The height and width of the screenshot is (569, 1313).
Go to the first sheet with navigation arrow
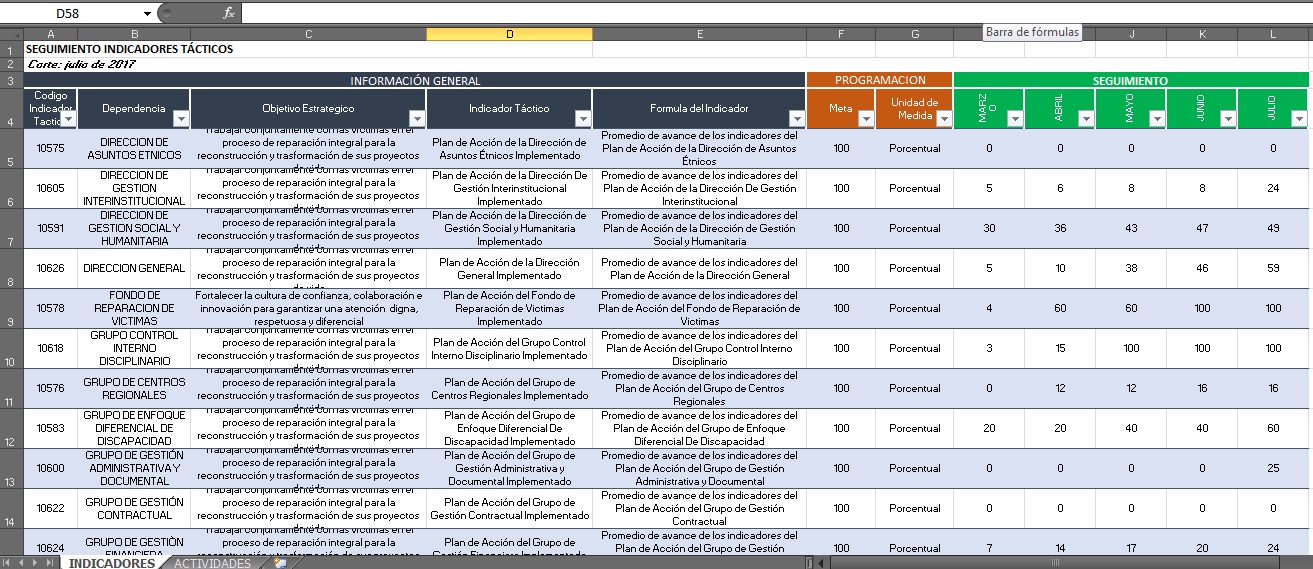[9, 563]
